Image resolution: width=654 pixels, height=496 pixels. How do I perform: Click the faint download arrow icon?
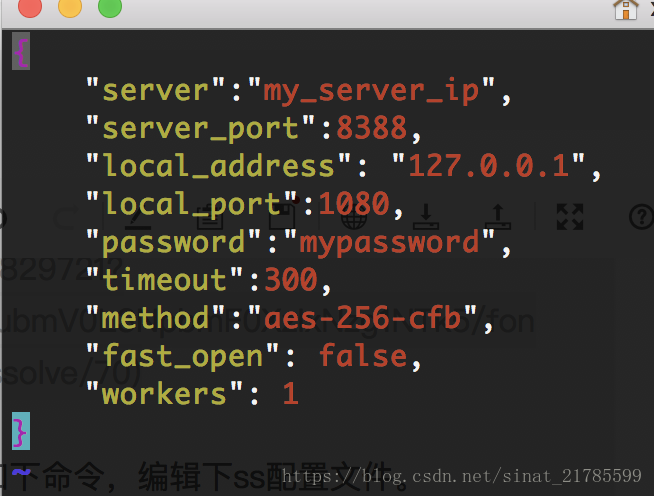[x=426, y=215]
